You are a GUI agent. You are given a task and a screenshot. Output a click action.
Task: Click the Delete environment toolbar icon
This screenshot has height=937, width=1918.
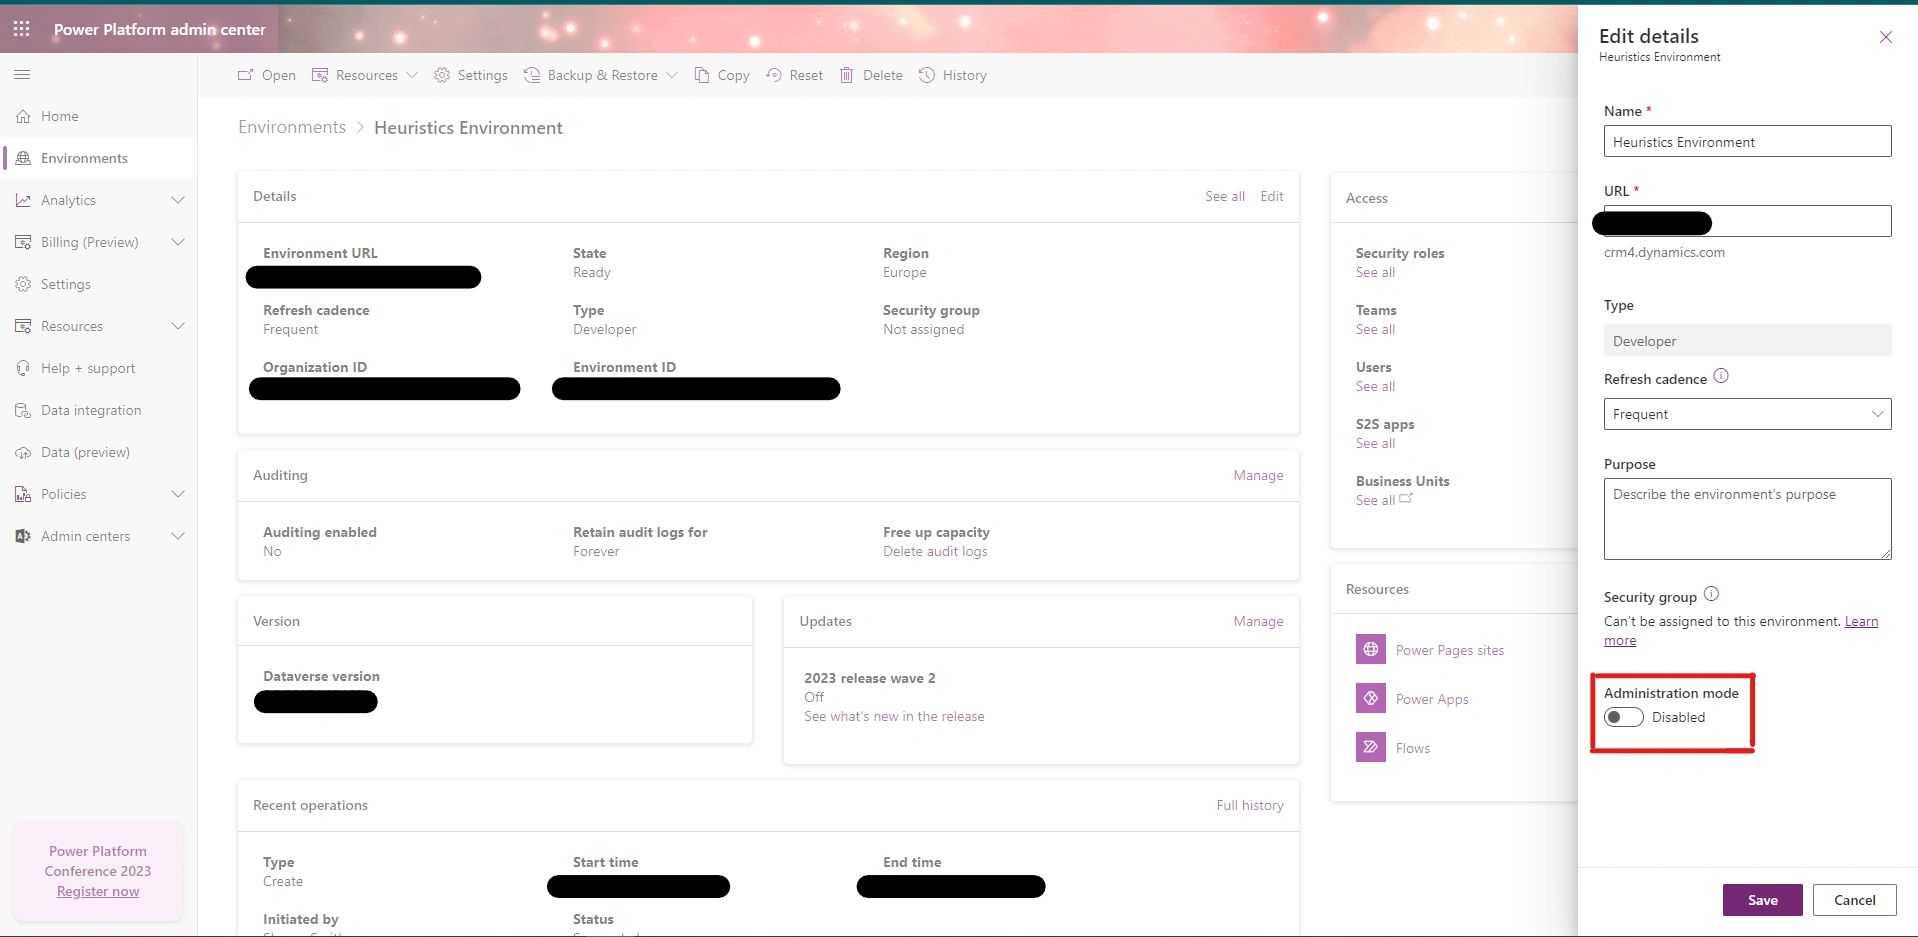coord(847,75)
